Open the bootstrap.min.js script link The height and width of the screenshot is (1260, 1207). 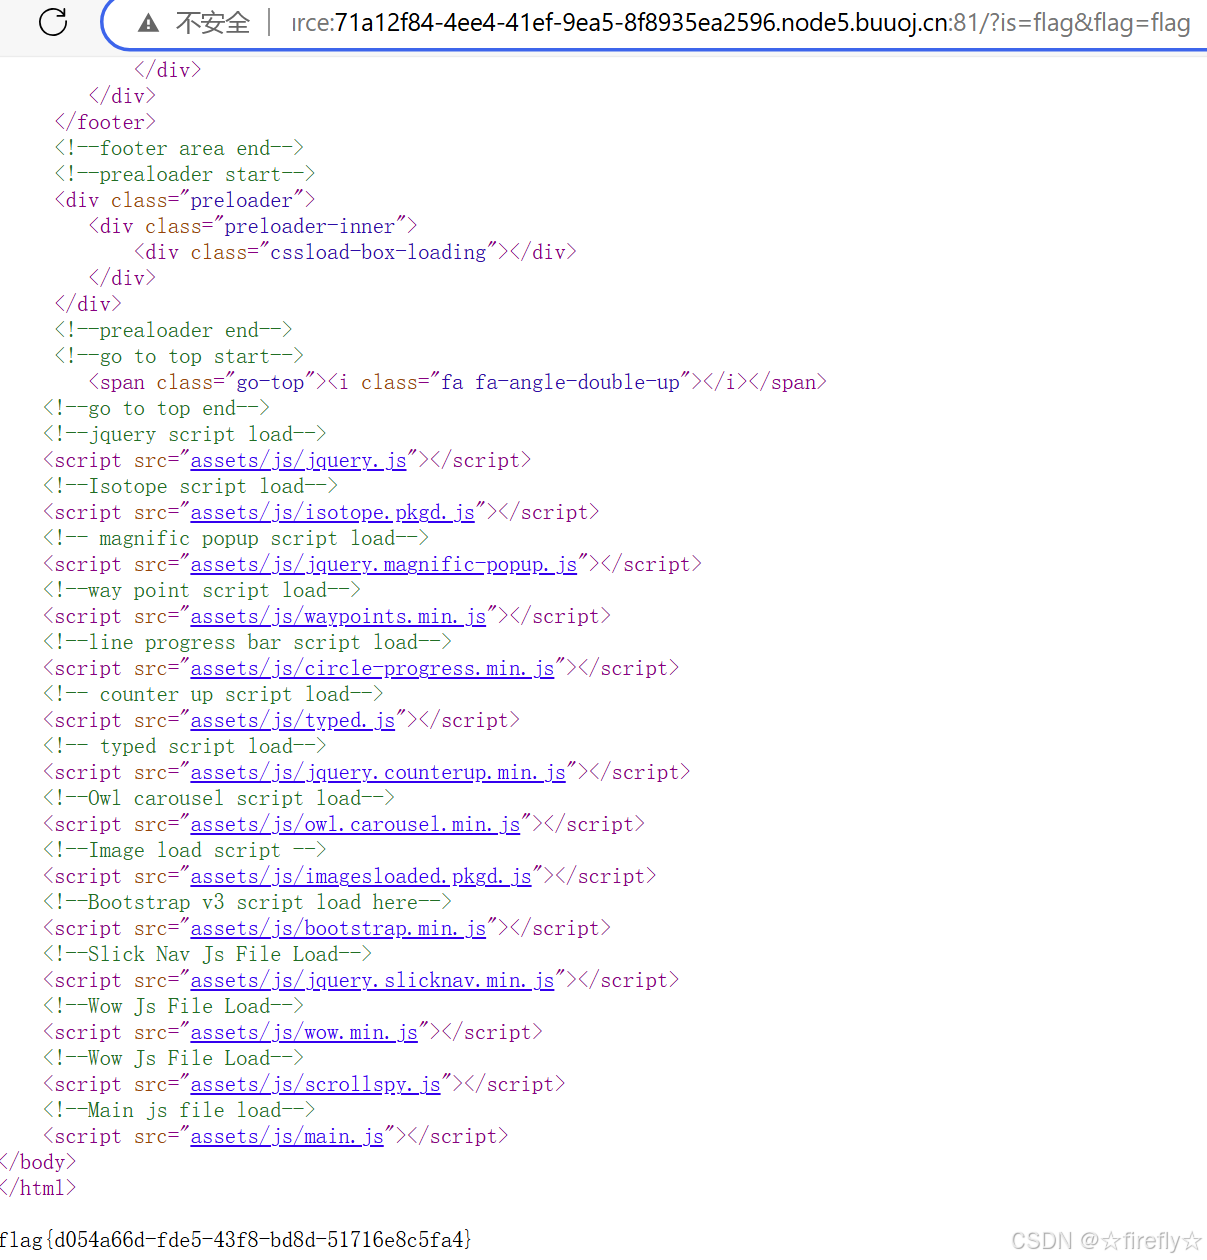338,928
